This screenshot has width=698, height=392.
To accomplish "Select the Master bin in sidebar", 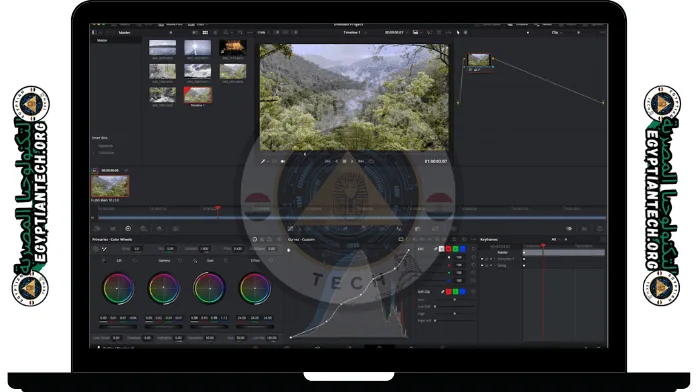I will tap(102, 40).
